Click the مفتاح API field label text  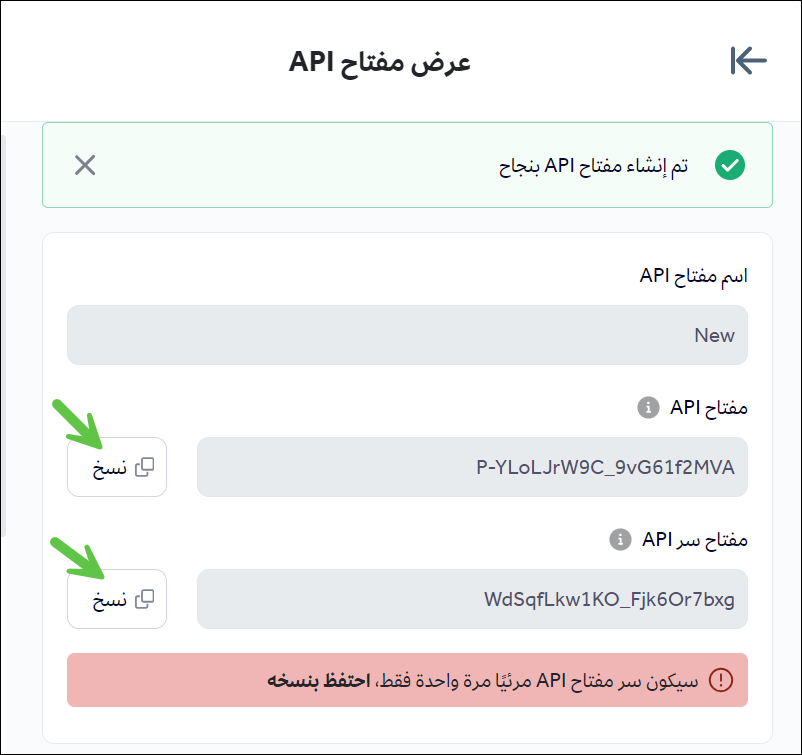(708, 407)
